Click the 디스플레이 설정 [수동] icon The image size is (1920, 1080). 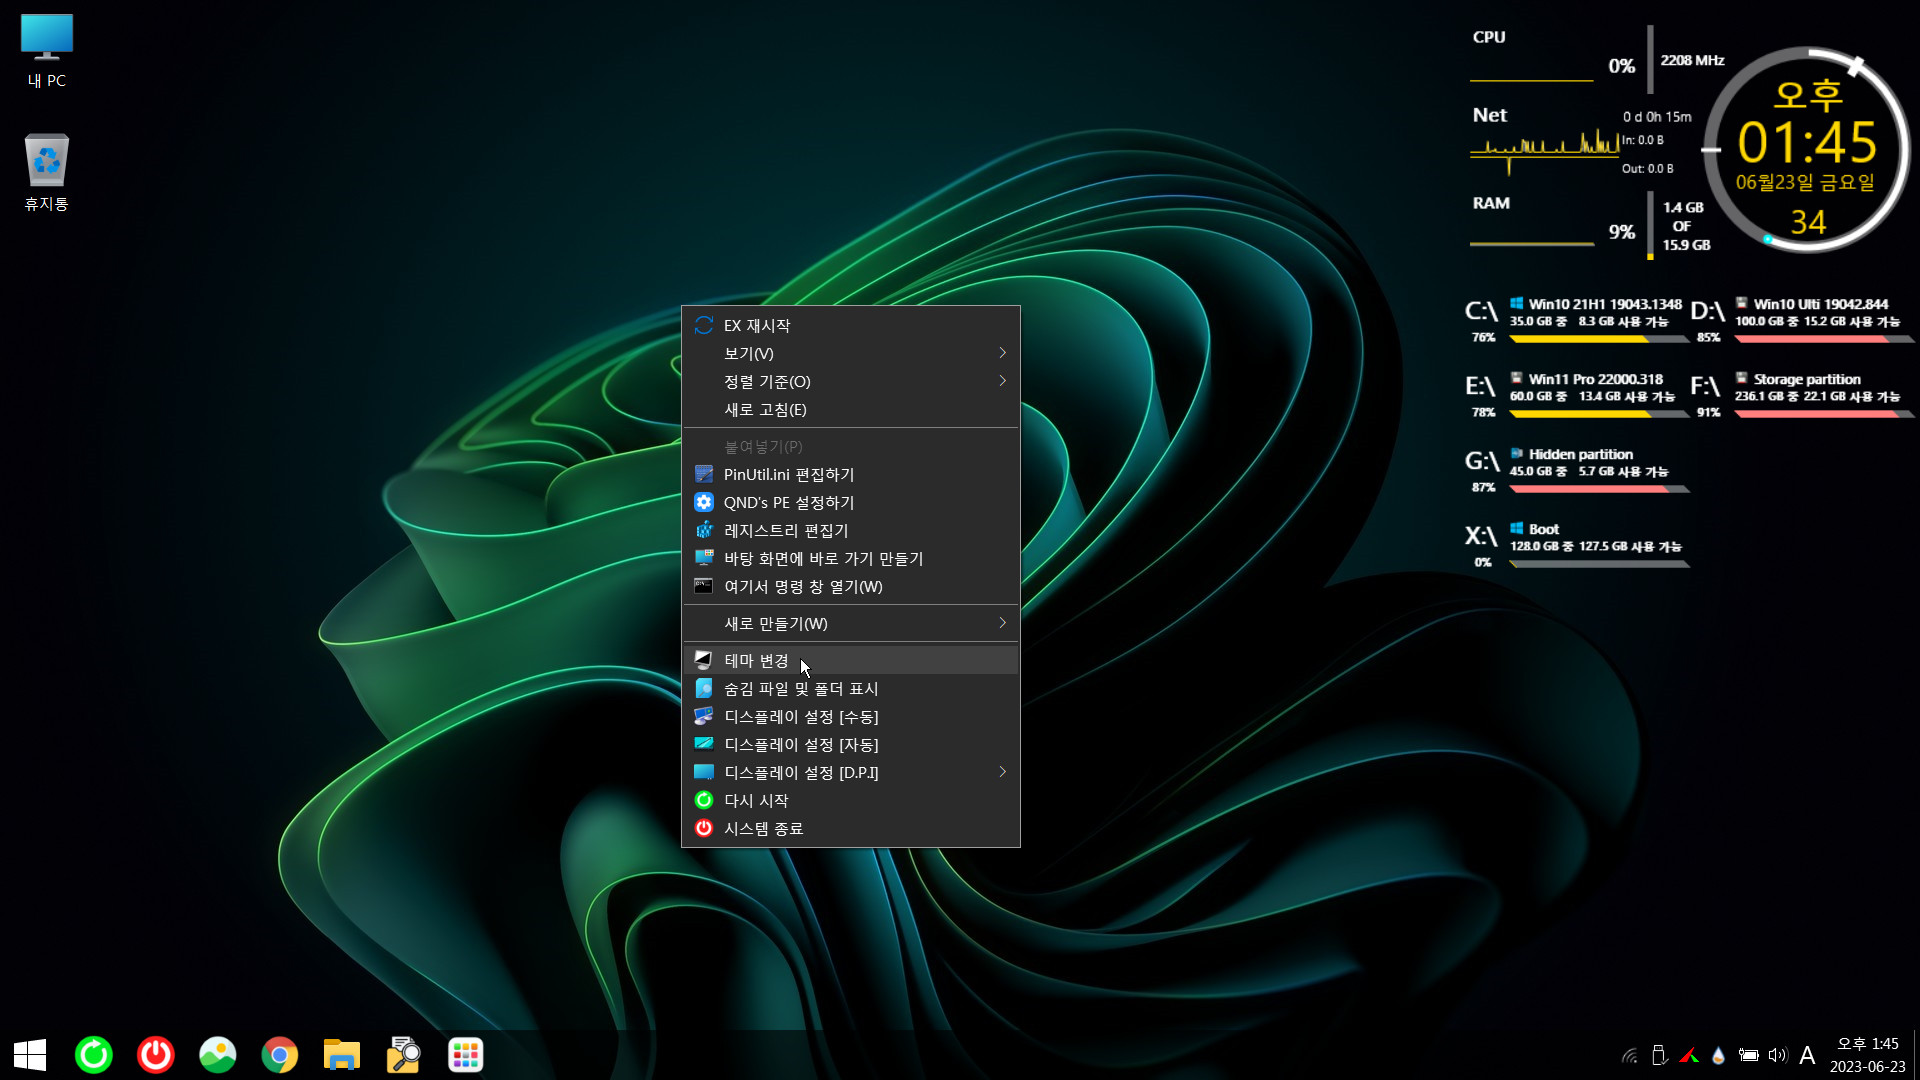(x=704, y=716)
